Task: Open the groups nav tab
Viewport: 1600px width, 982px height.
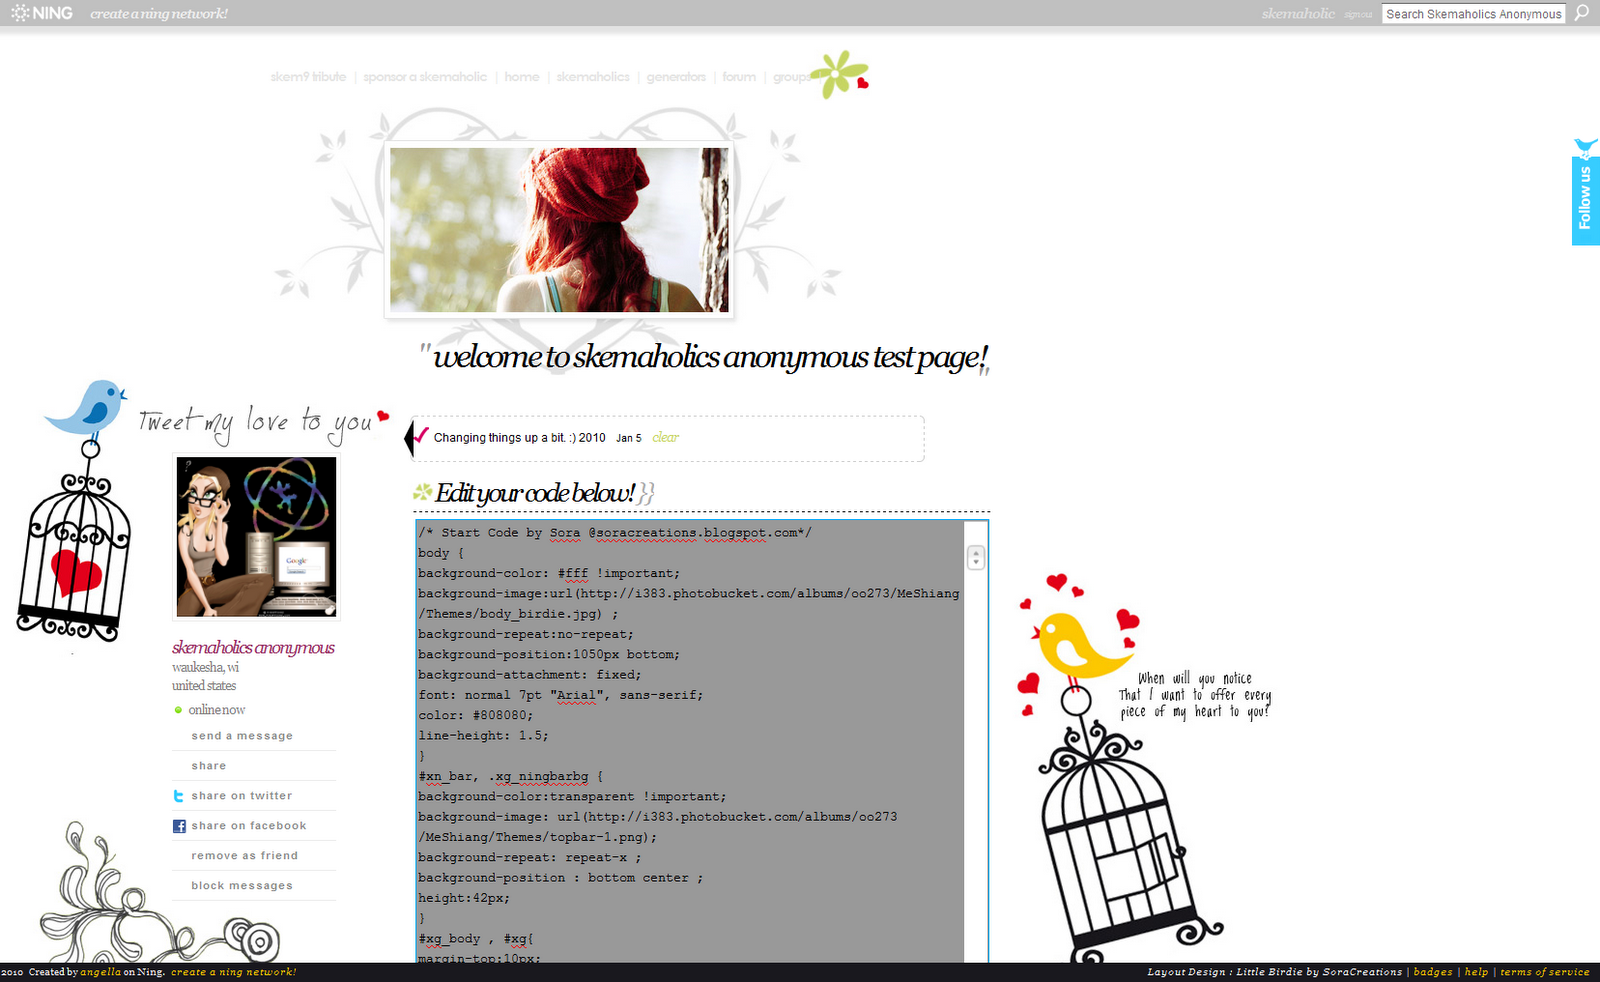Action: 792,77
